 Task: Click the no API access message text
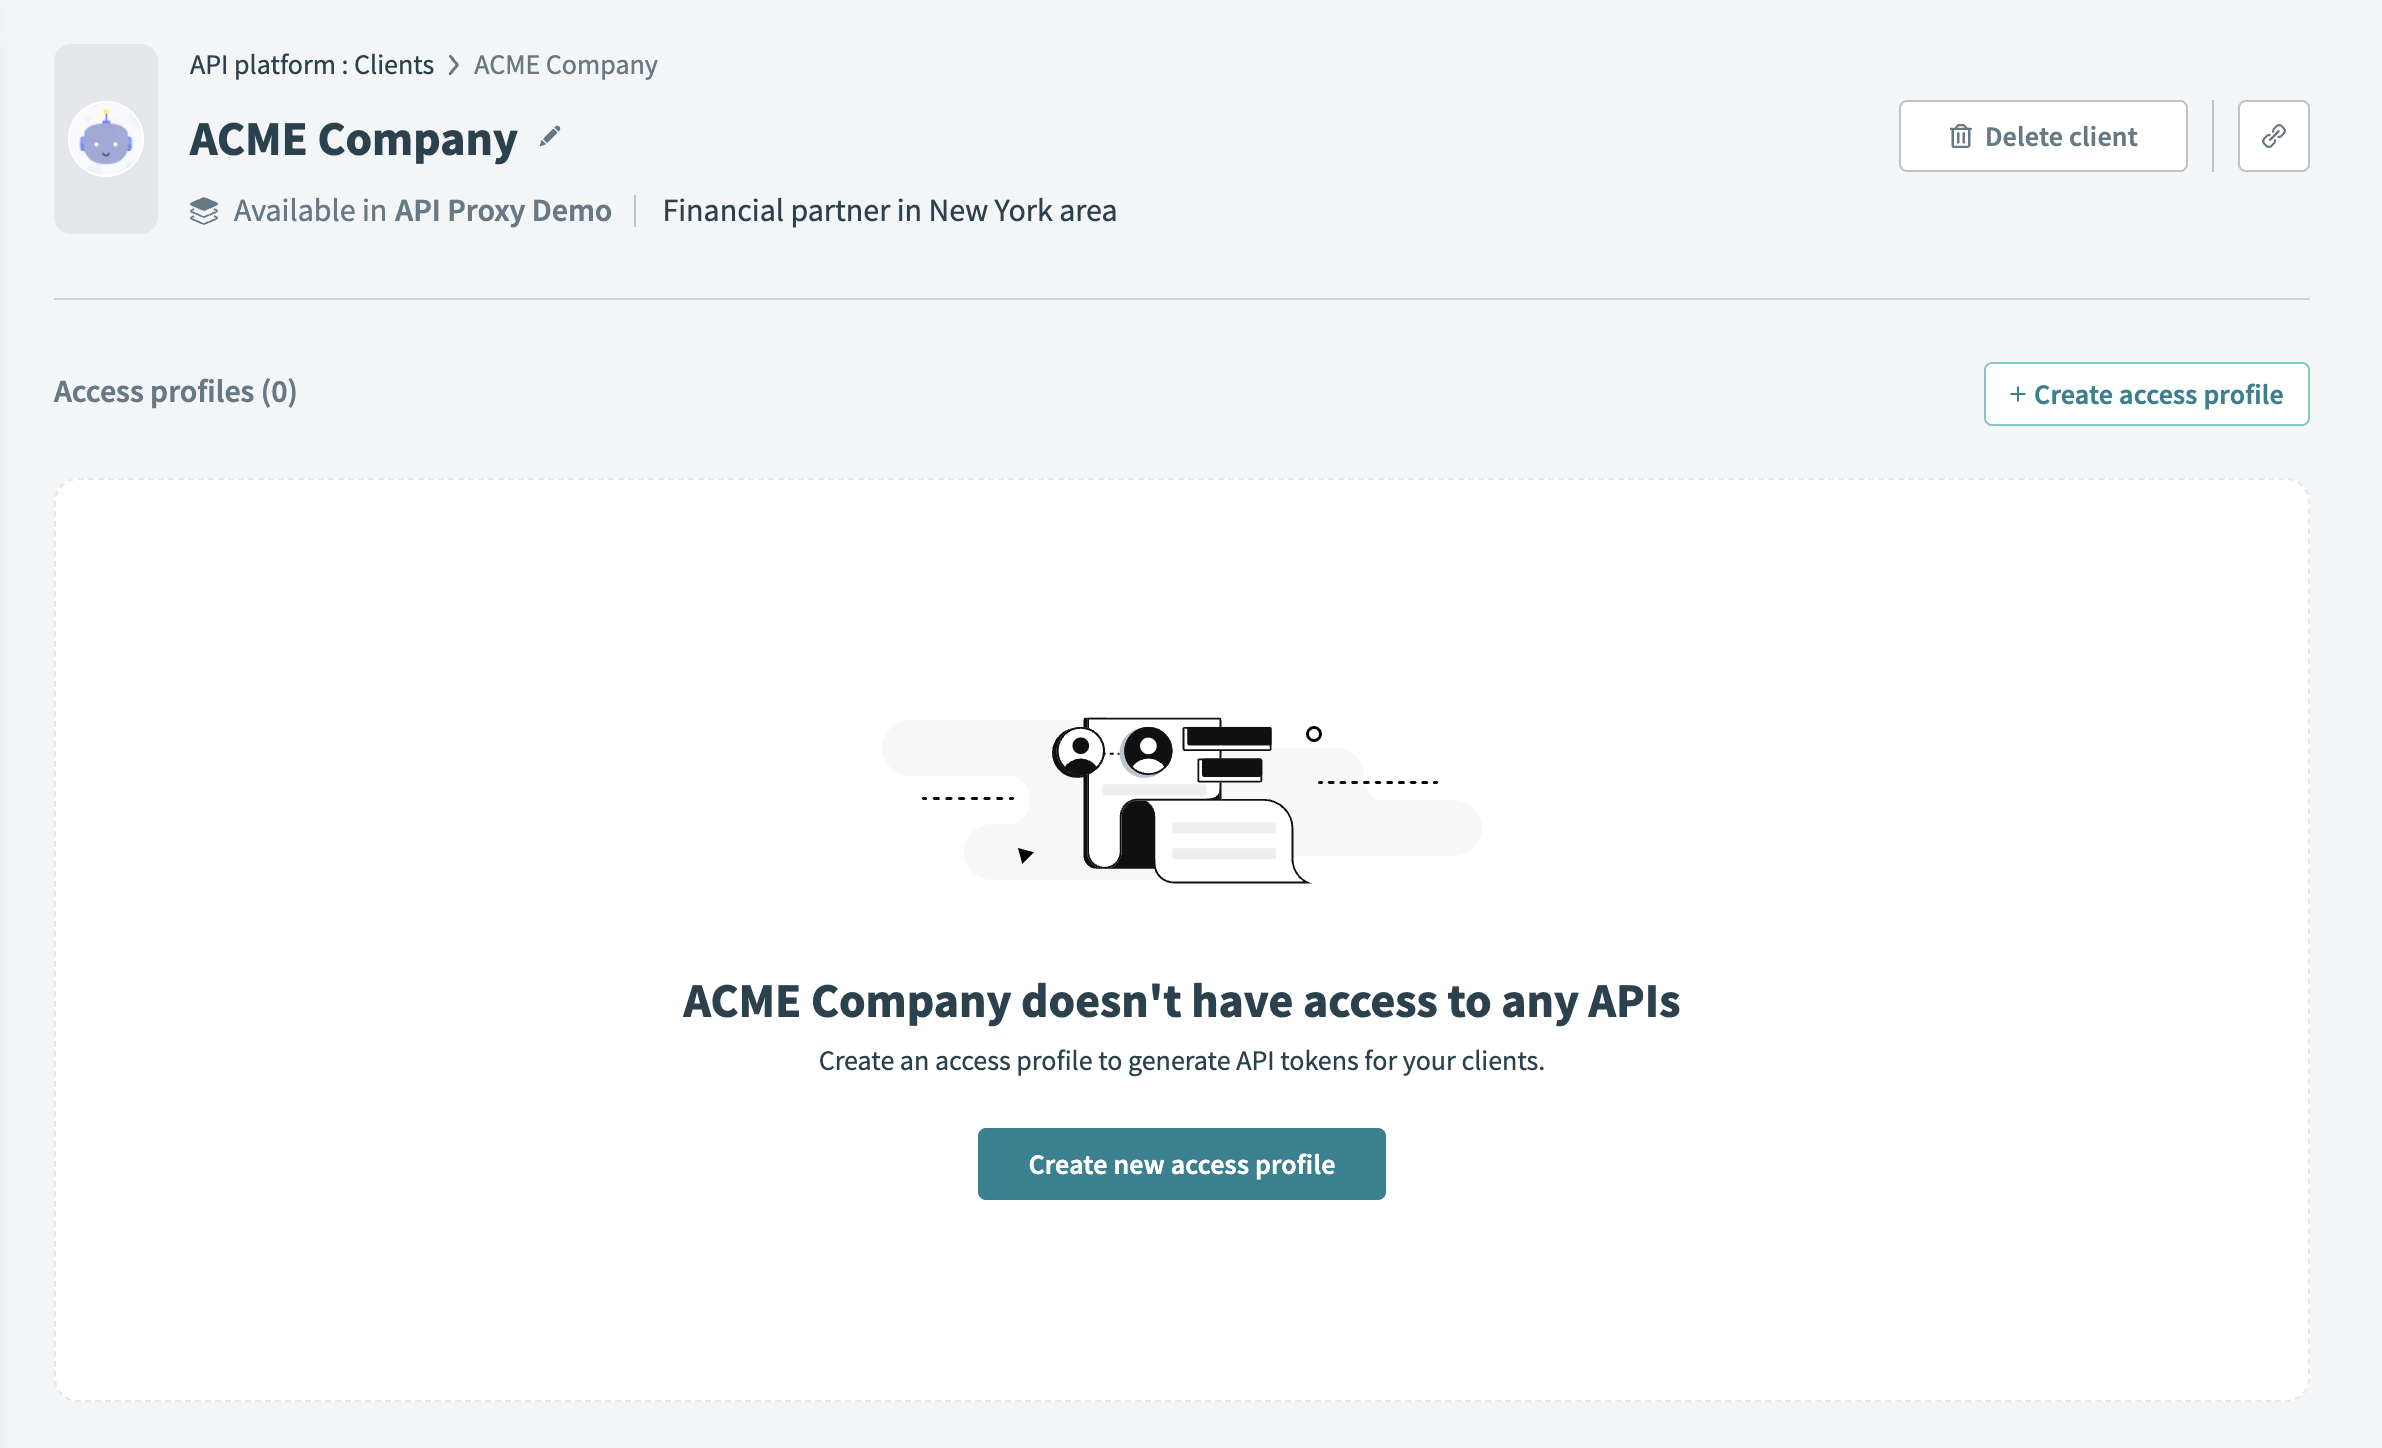1181,1001
